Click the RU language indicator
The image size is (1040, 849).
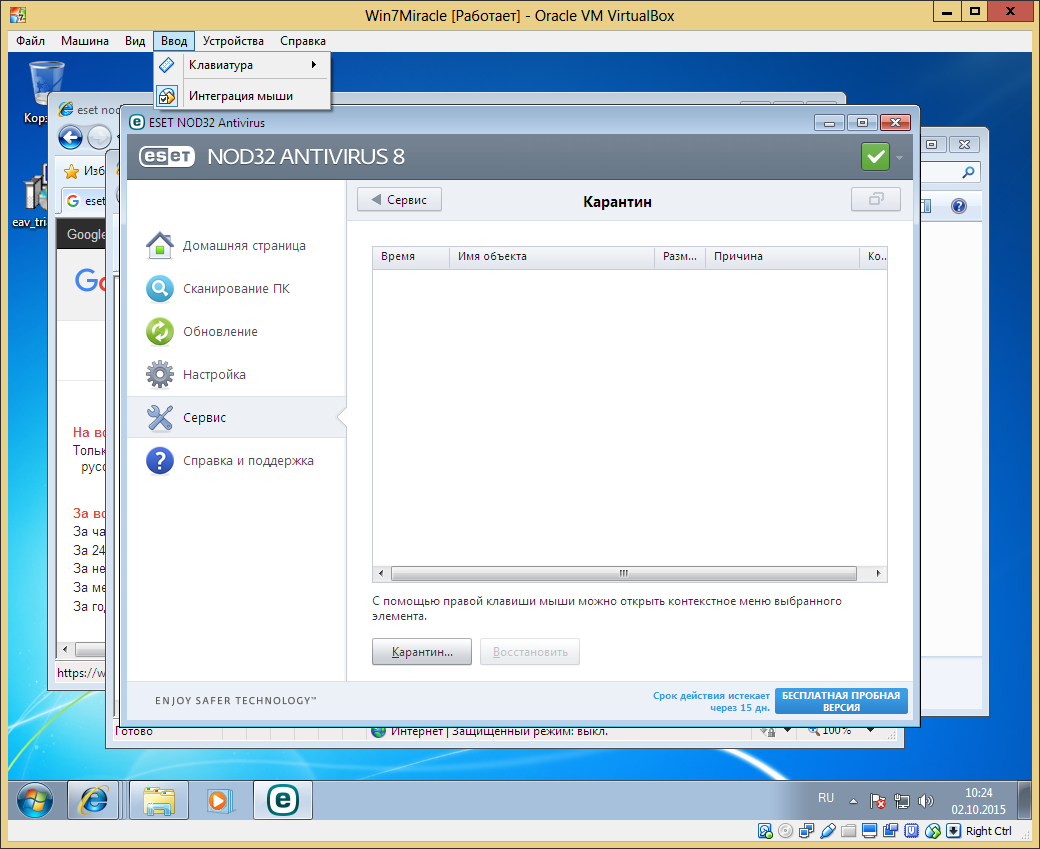826,798
